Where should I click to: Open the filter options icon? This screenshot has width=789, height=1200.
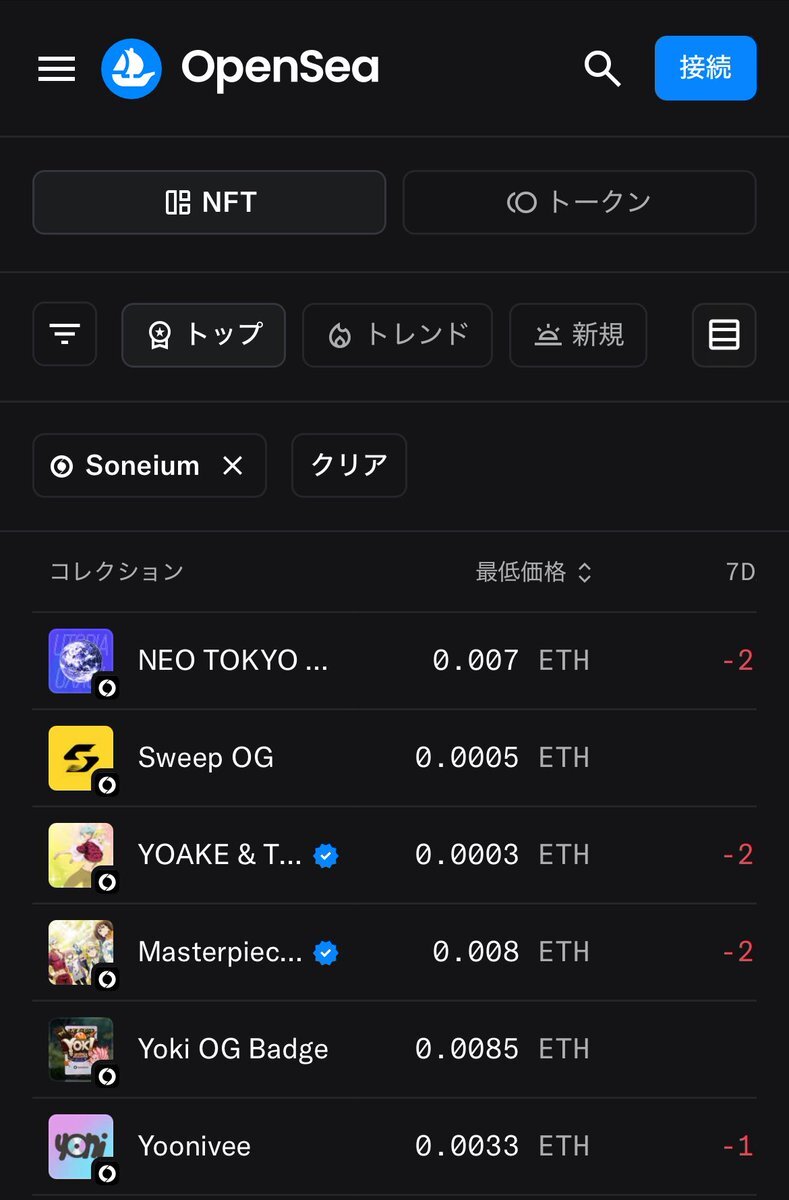click(x=65, y=334)
